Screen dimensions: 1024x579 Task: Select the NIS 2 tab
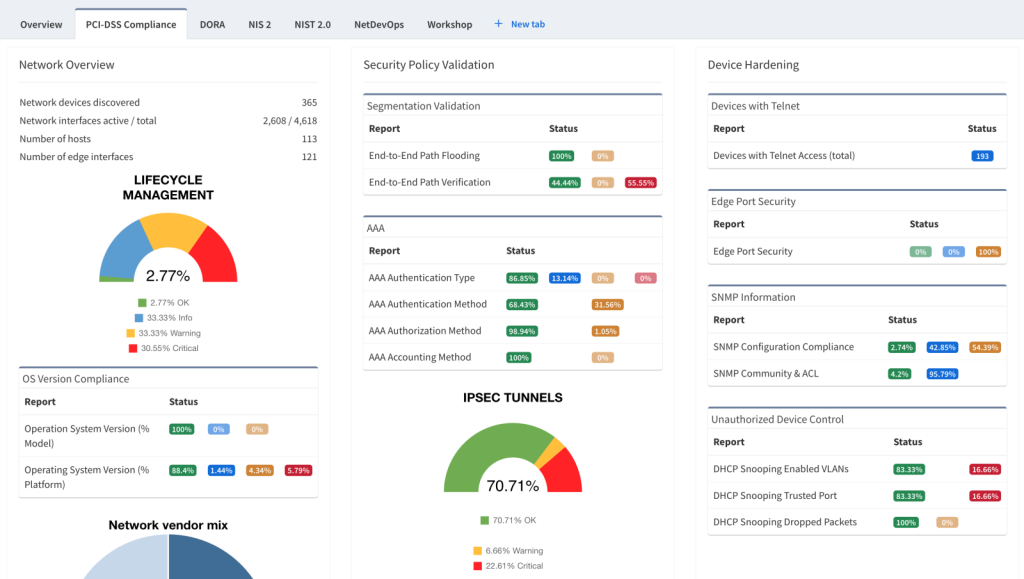tap(259, 24)
